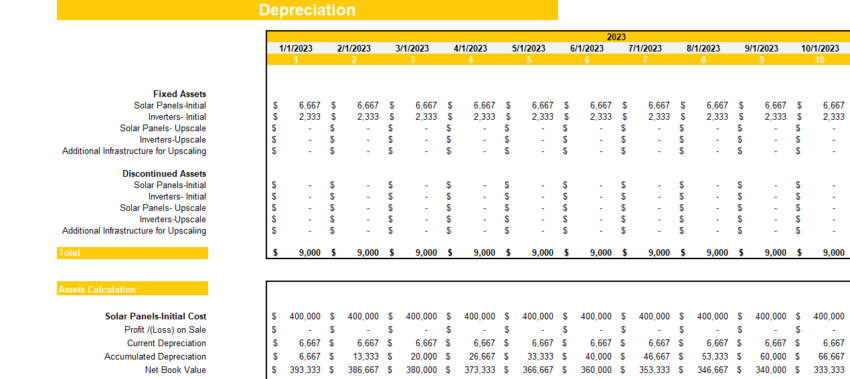Select period number 5 under 5/1/2023

[529, 60]
